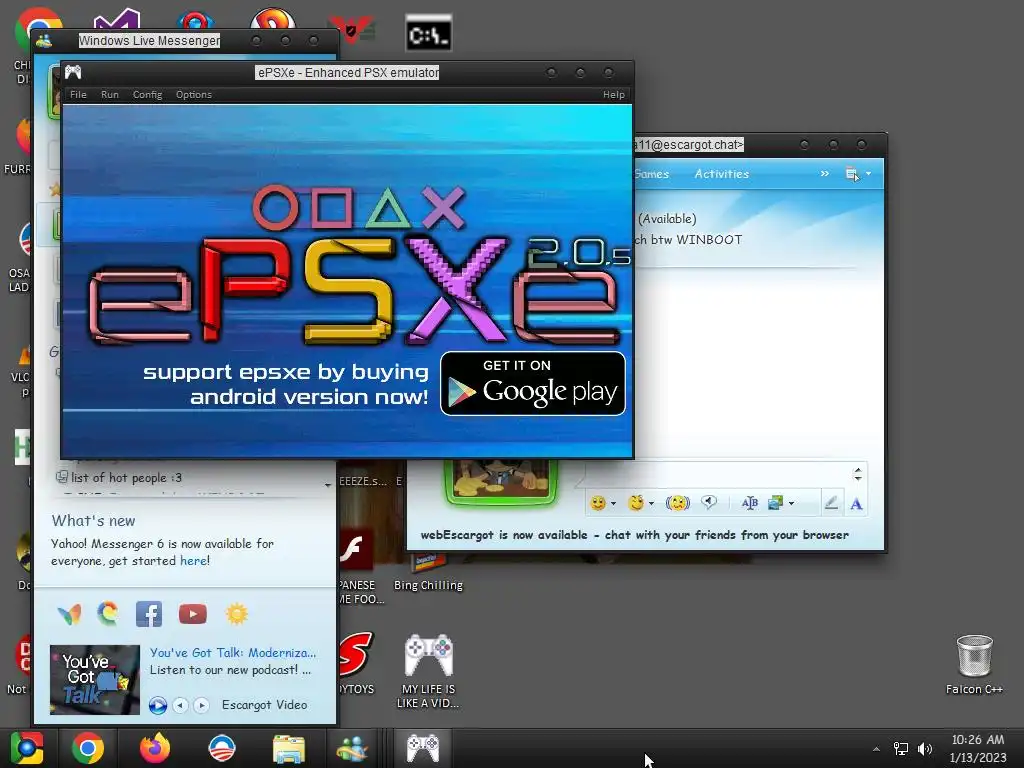The height and width of the screenshot is (768, 1024).
Task: Click the Chrome-style icon in Messenger tab bar
Action: 108,614
